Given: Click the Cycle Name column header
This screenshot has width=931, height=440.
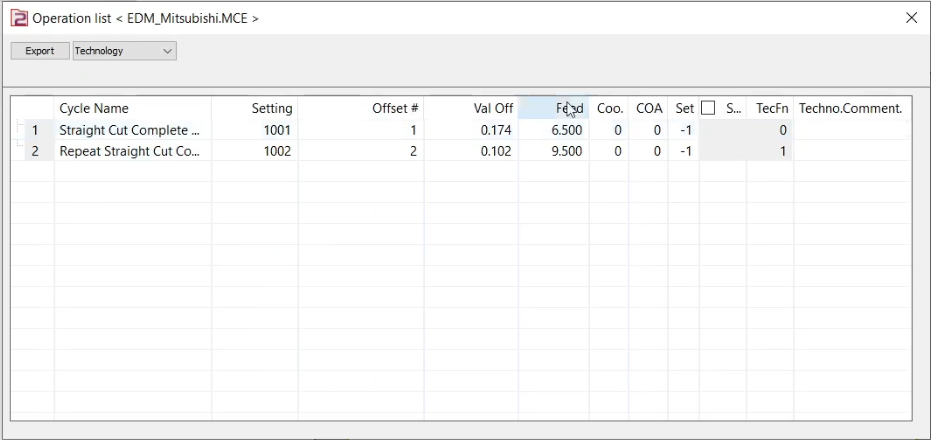Looking at the screenshot, I should click(94, 108).
